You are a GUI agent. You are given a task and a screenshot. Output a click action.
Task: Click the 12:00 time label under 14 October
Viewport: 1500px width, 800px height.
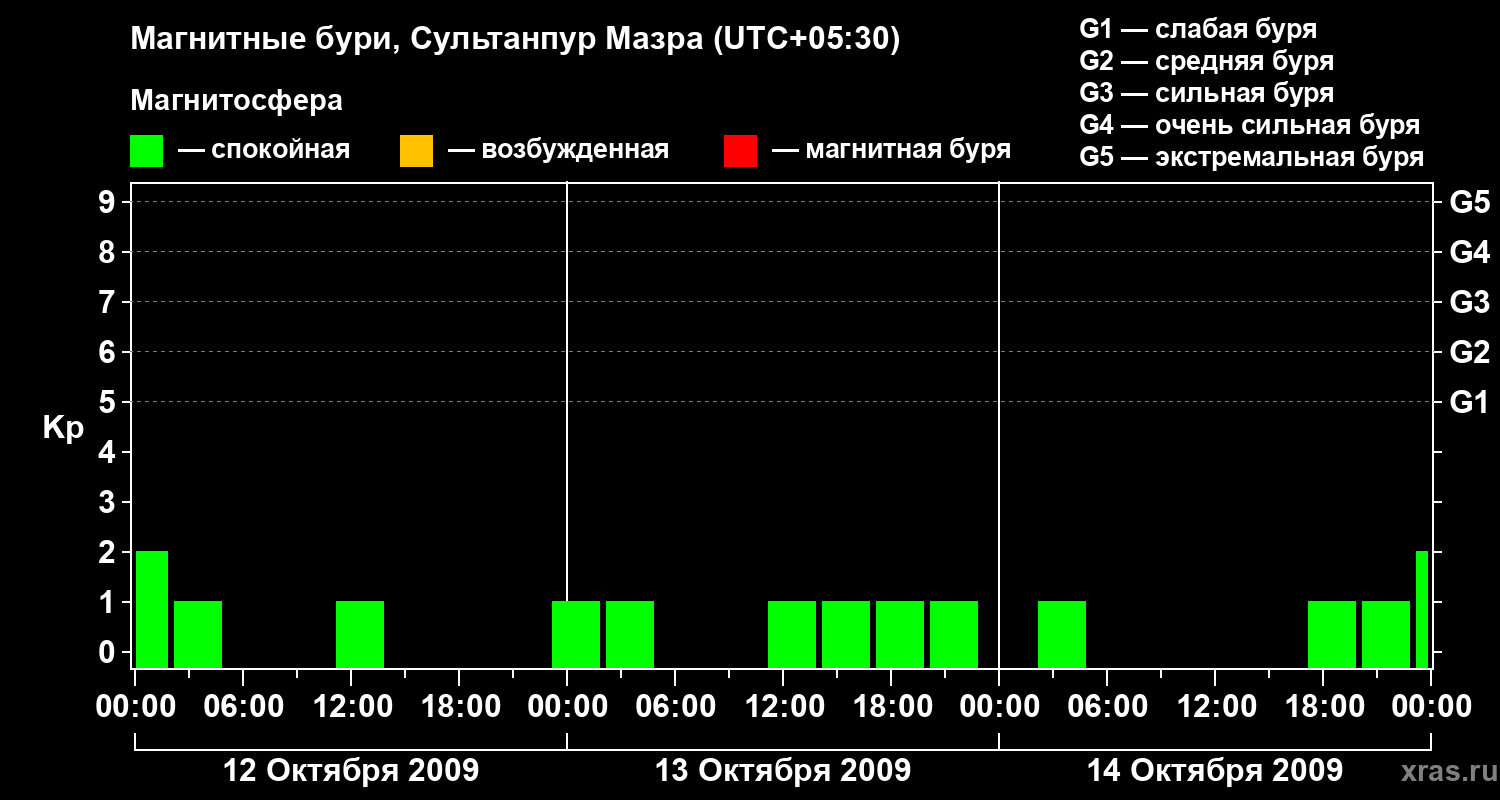point(1215,707)
